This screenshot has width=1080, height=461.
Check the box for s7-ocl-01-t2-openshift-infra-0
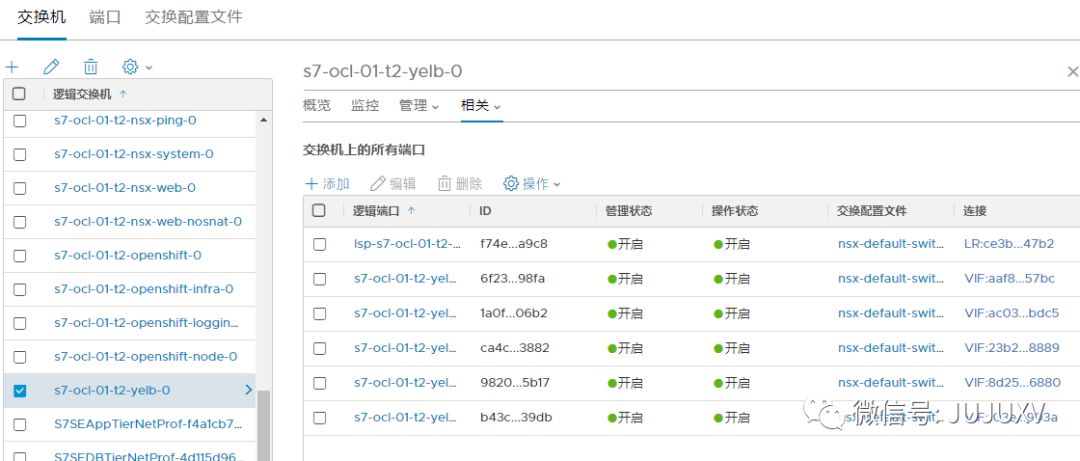coord(20,289)
